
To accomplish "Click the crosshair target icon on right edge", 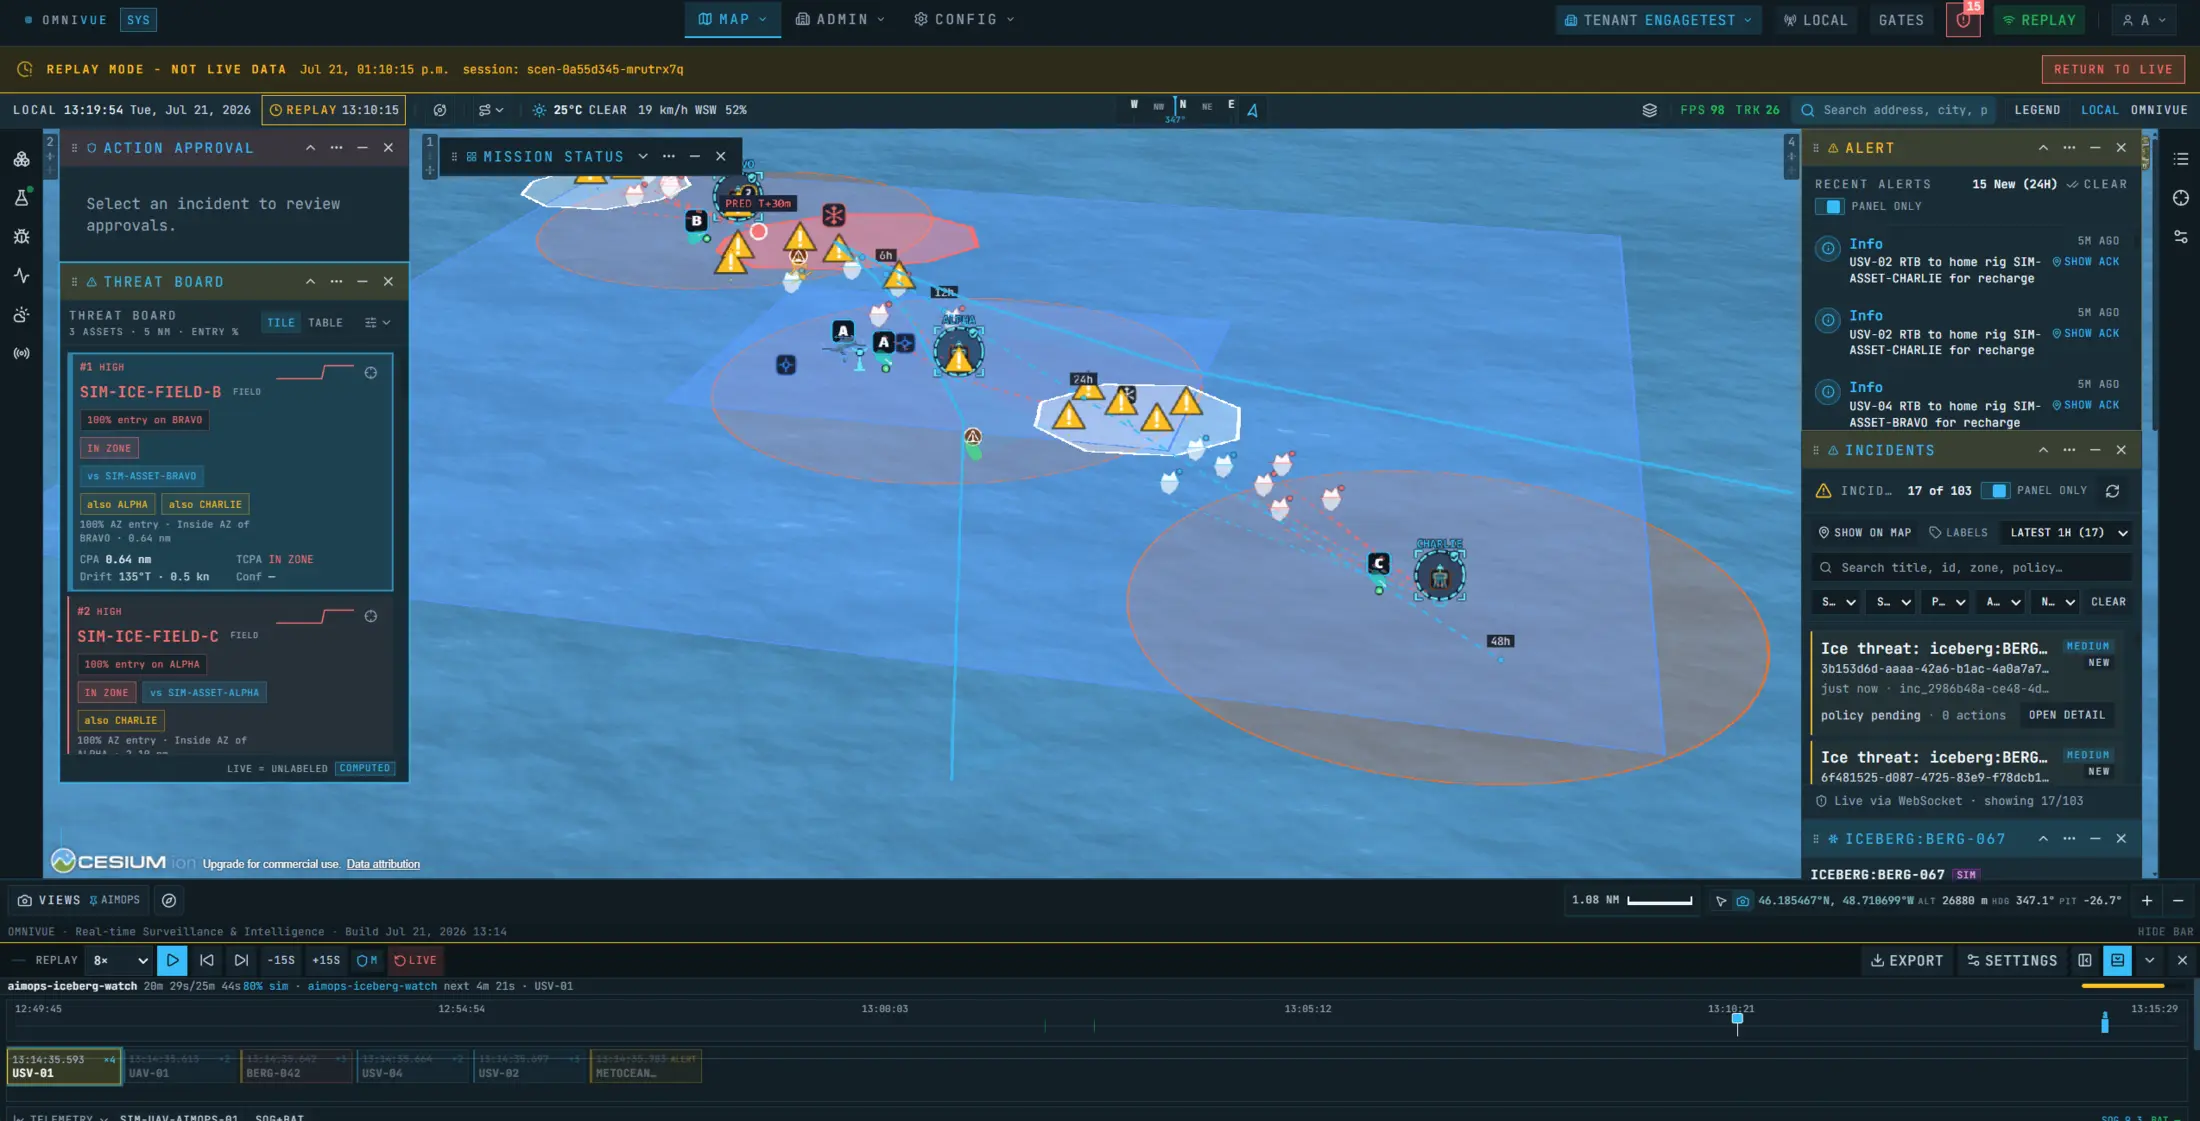I will [2181, 198].
